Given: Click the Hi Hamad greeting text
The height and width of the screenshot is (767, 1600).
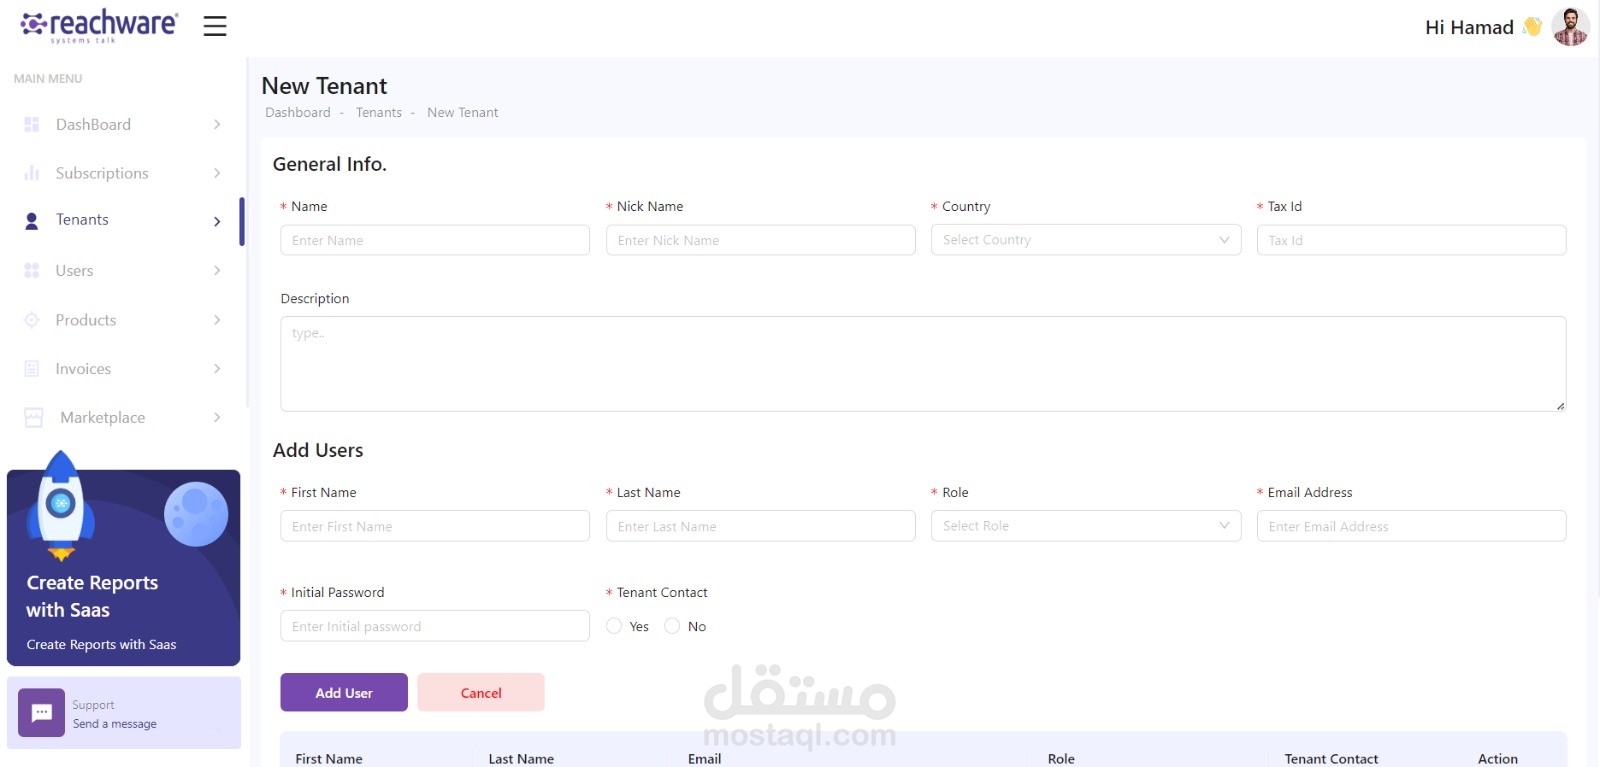Looking at the screenshot, I should pyautogui.click(x=1469, y=27).
